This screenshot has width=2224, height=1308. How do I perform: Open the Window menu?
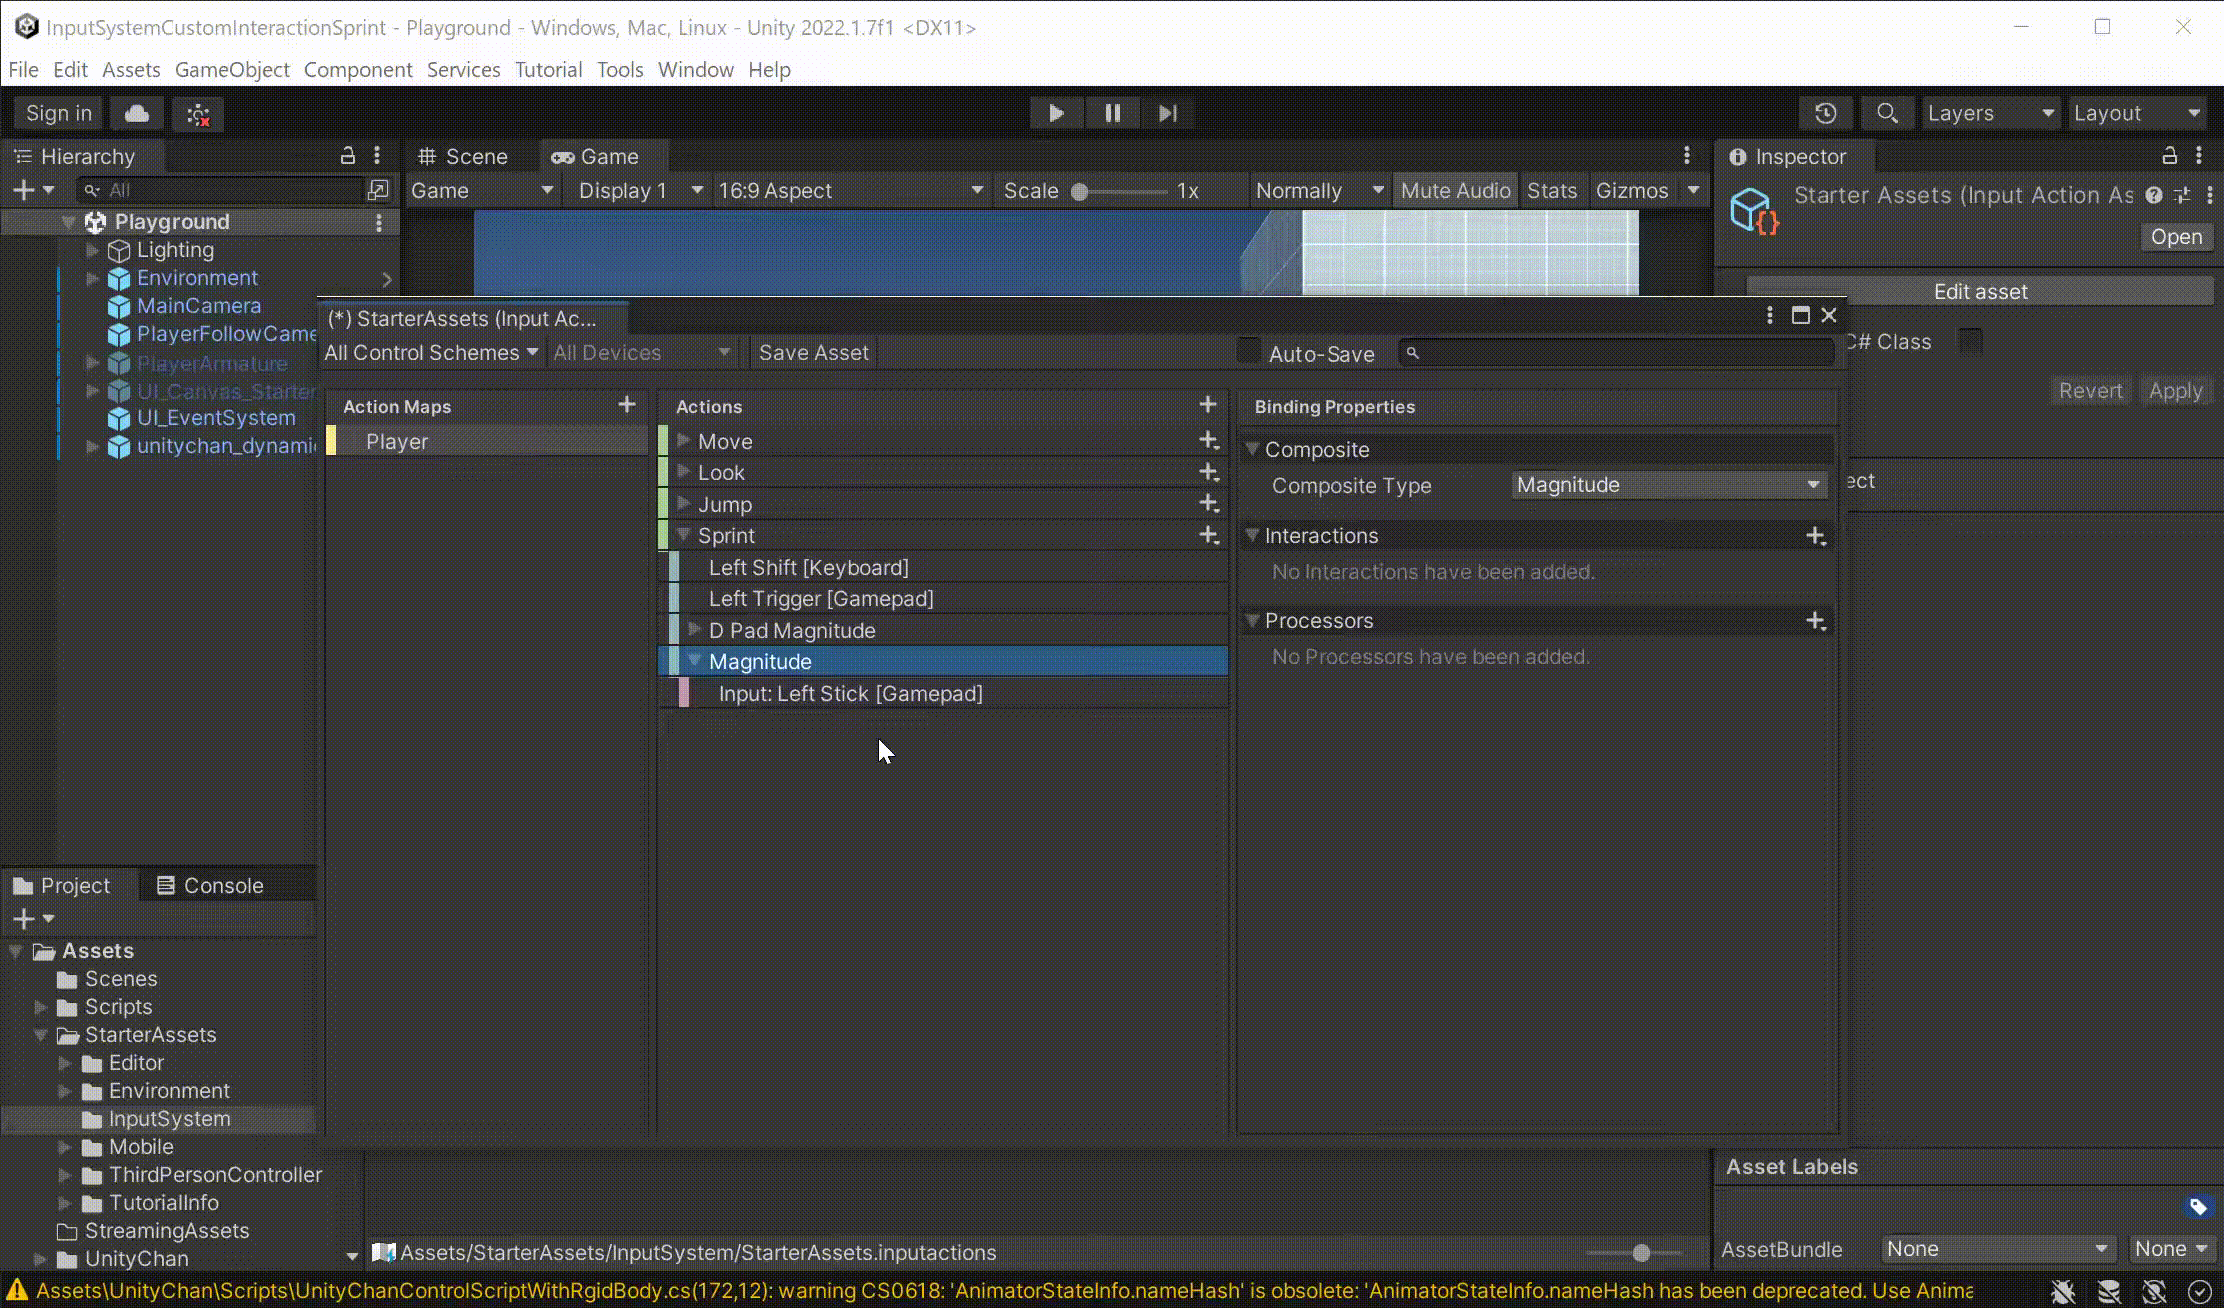[x=695, y=69]
